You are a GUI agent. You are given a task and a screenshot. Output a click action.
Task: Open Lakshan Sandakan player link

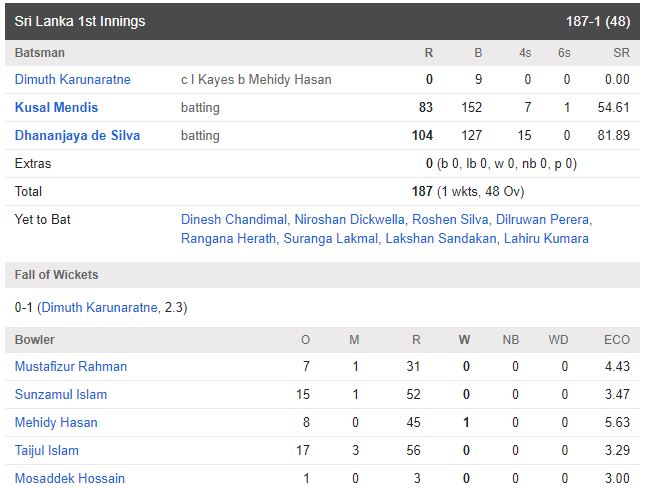coord(441,238)
